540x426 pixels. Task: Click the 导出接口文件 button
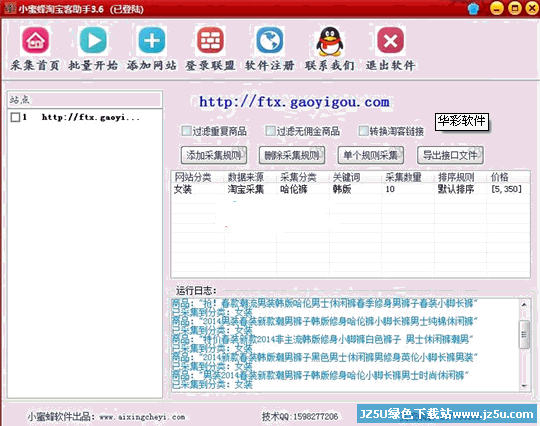tap(450, 155)
